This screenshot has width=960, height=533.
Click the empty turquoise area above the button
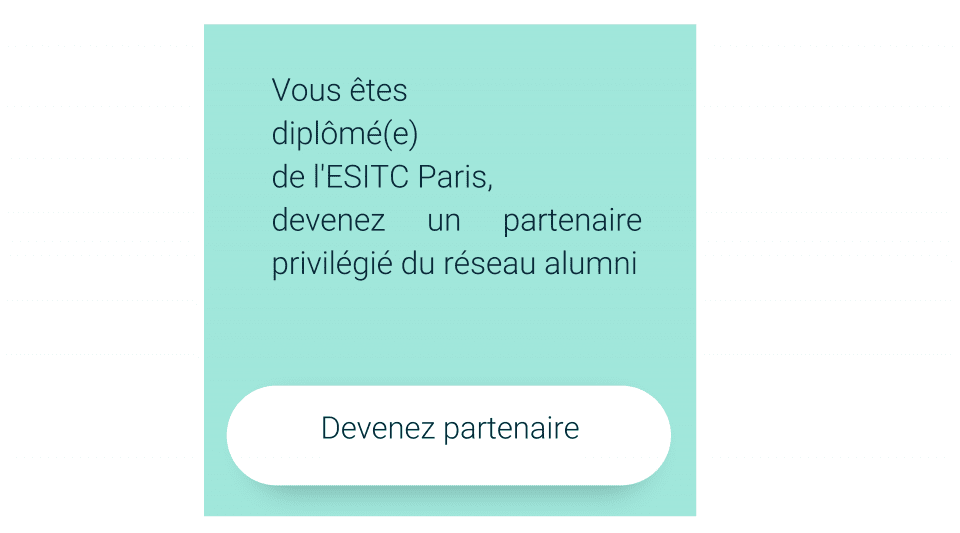[449, 334]
